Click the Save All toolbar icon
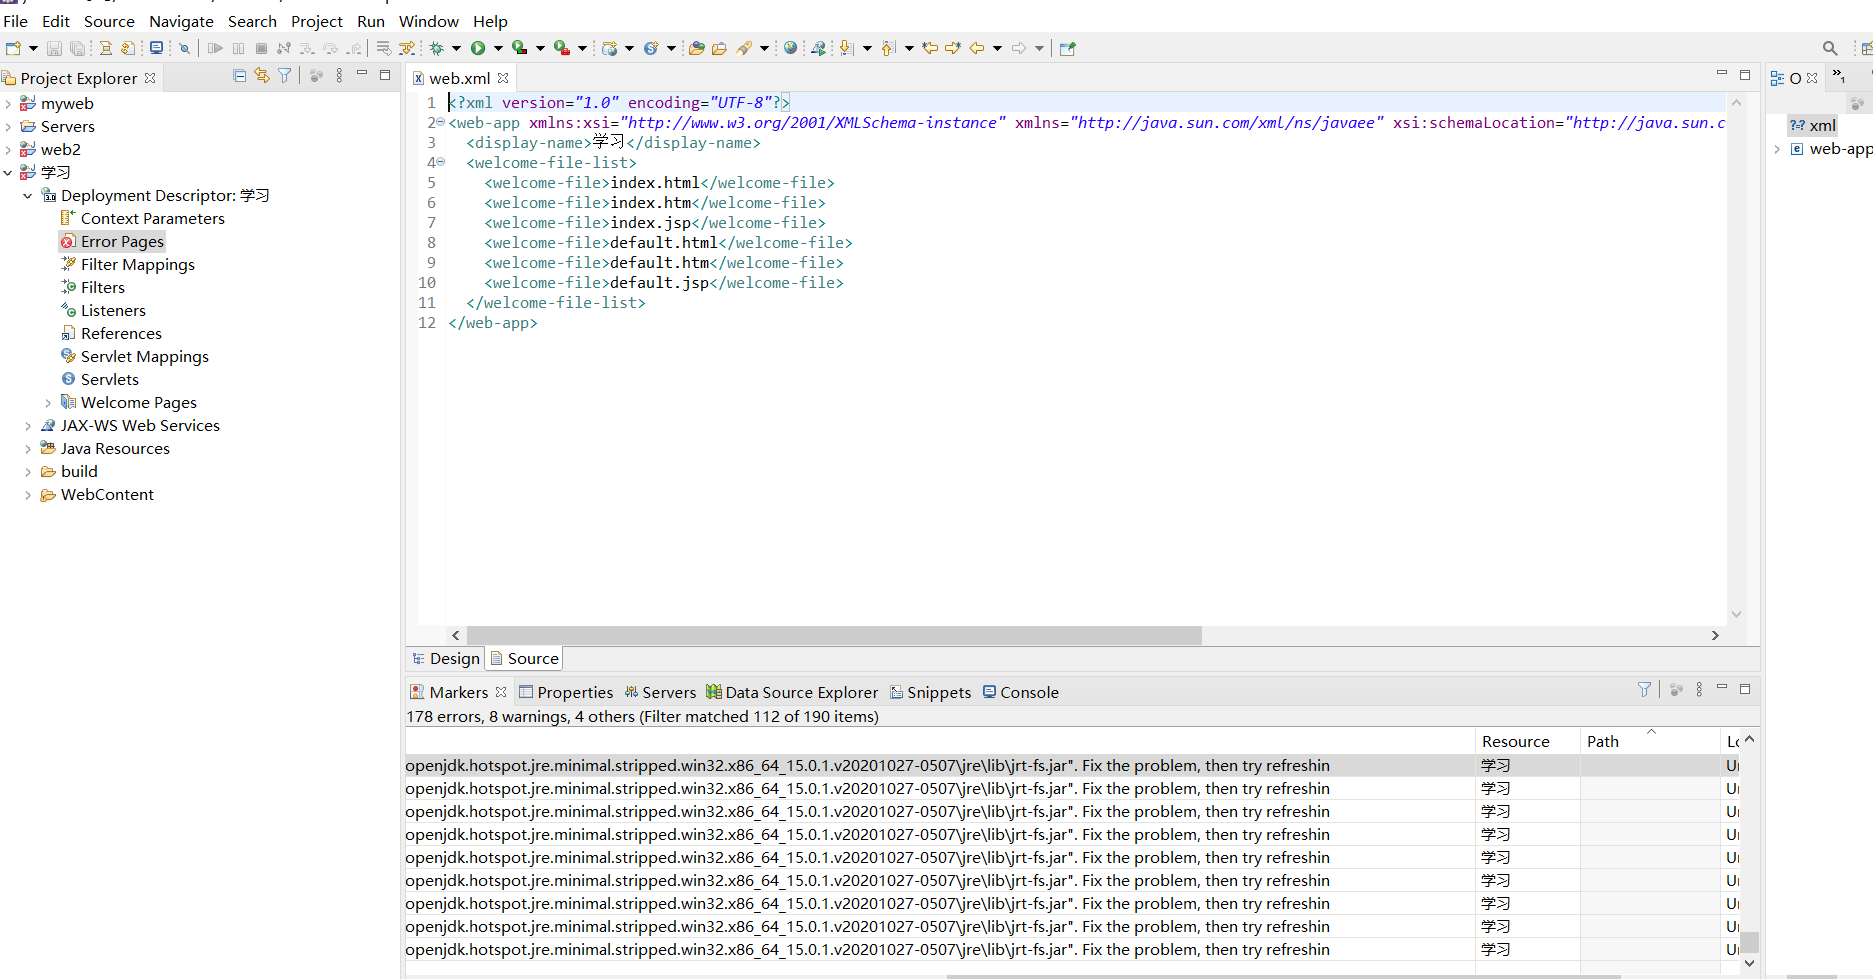Image resolution: width=1873 pixels, height=979 pixels. [77, 48]
